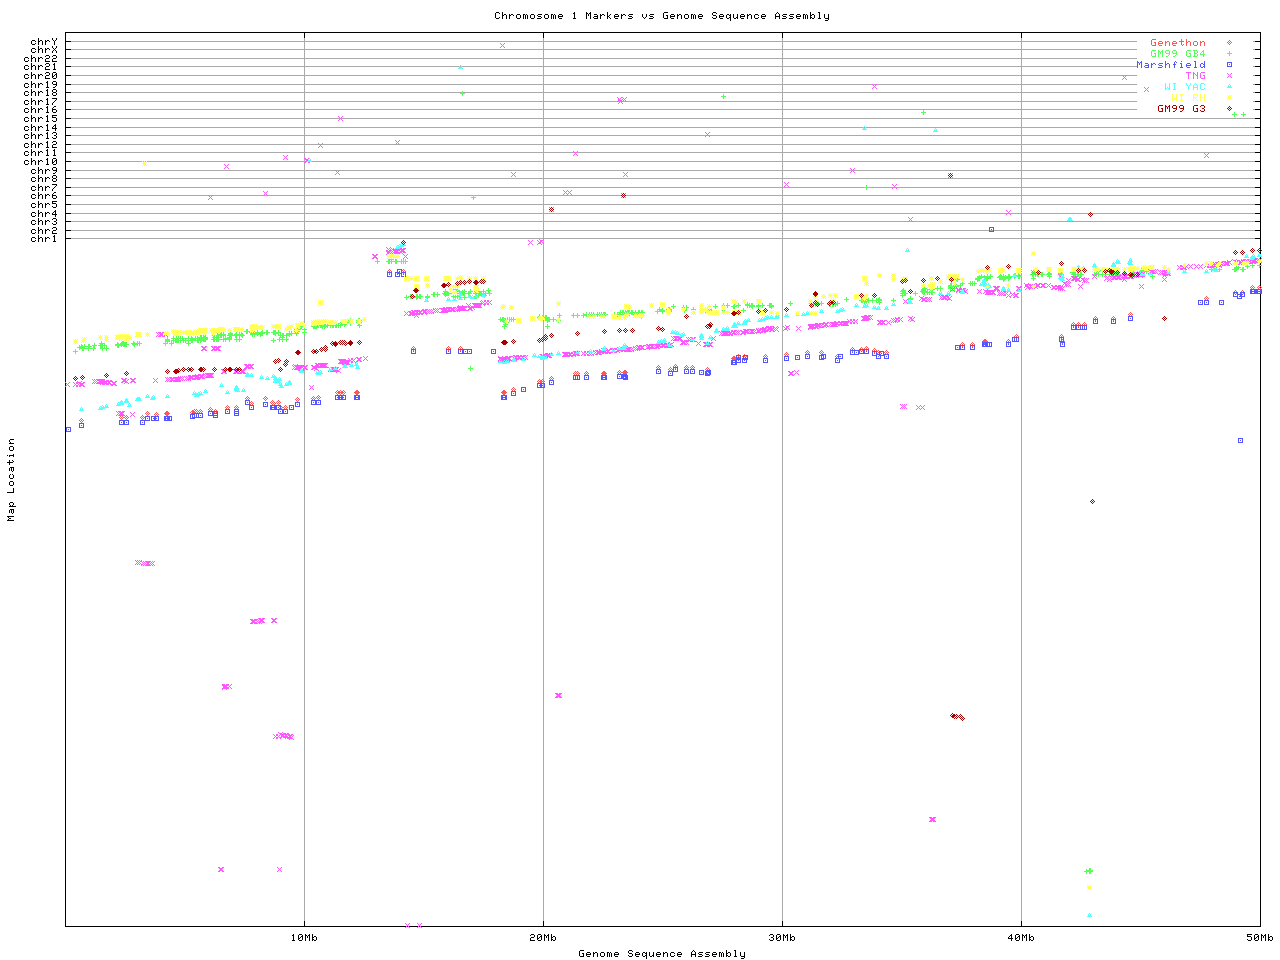
Task: Click the Genethon legend label
Action: [1177, 43]
